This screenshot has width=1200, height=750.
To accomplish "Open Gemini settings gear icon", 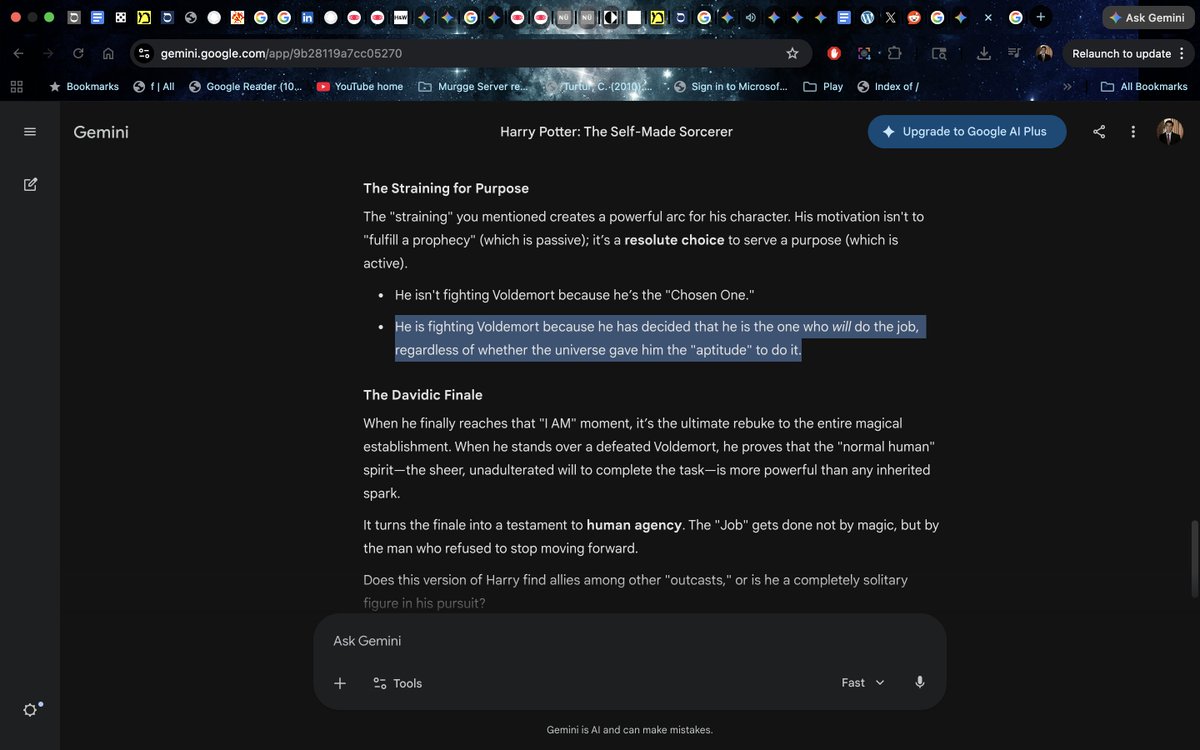I will 31,709.
